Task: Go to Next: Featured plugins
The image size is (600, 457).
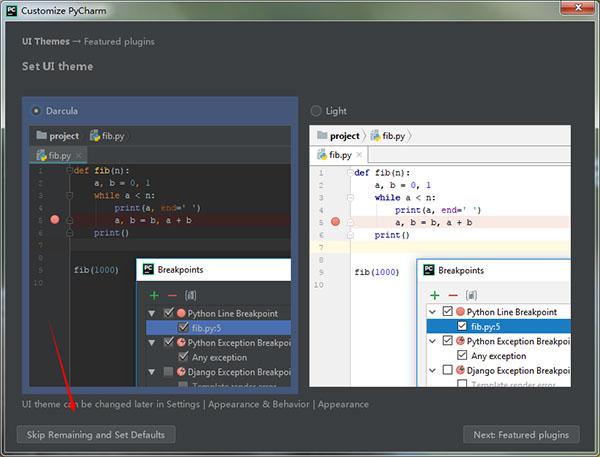Action: point(521,434)
